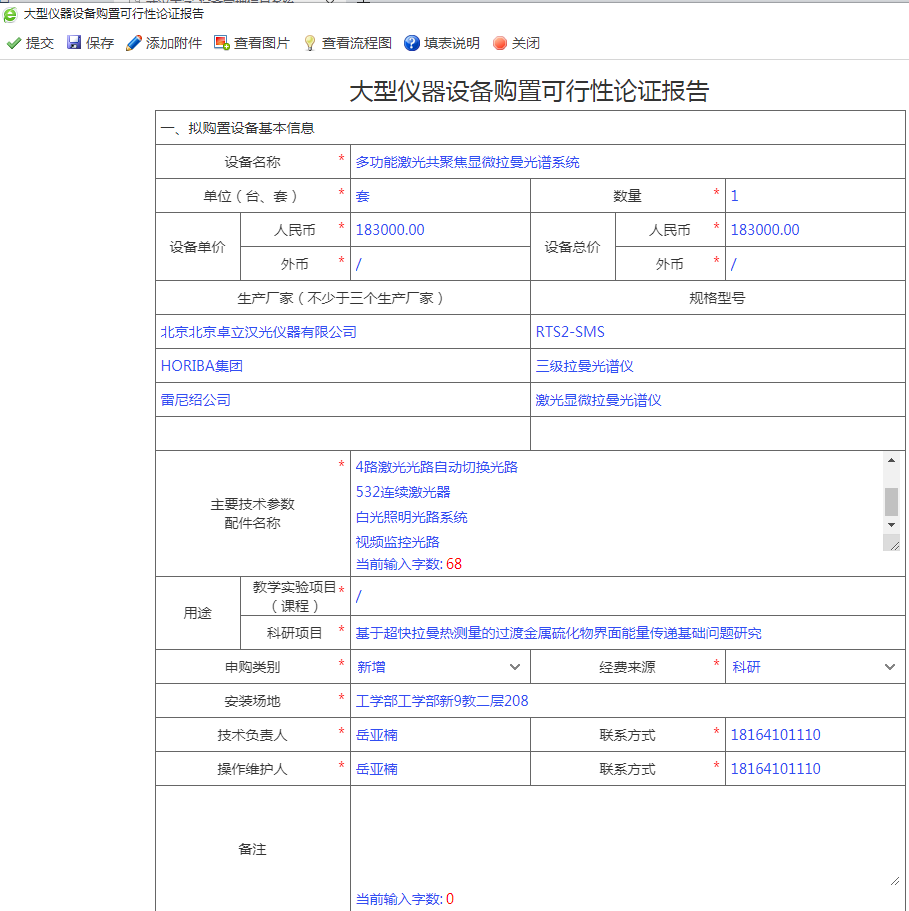Click the red close icon in toolbar
The width and height of the screenshot is (909, 911).
(500, 43)
